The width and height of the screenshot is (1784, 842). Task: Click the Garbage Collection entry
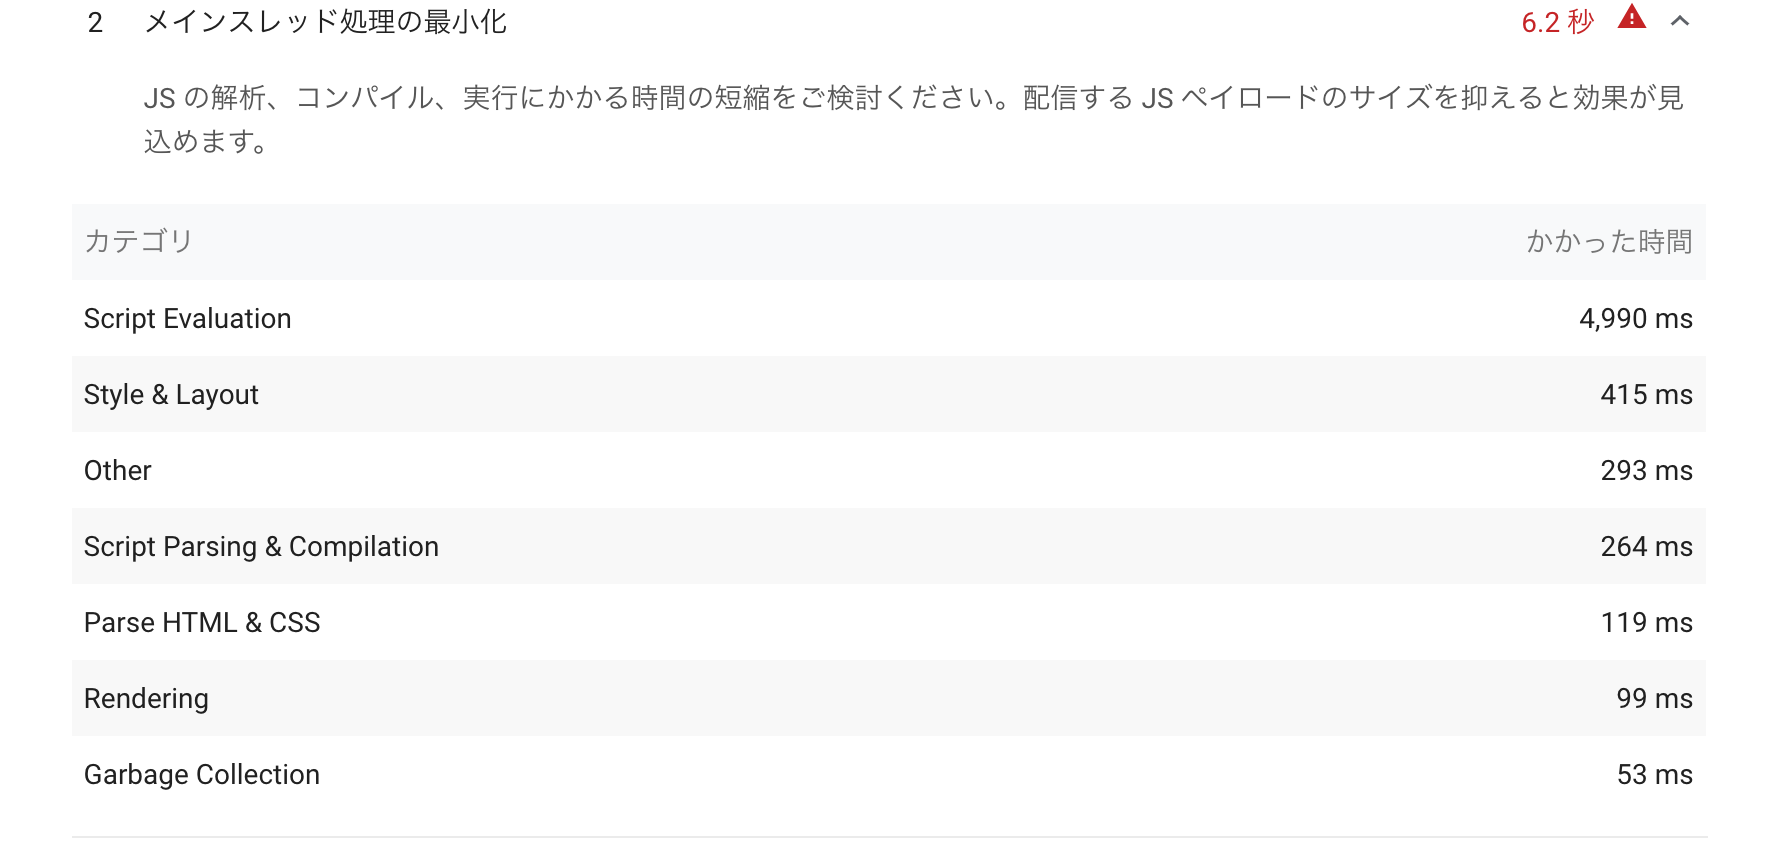point(201,774)
